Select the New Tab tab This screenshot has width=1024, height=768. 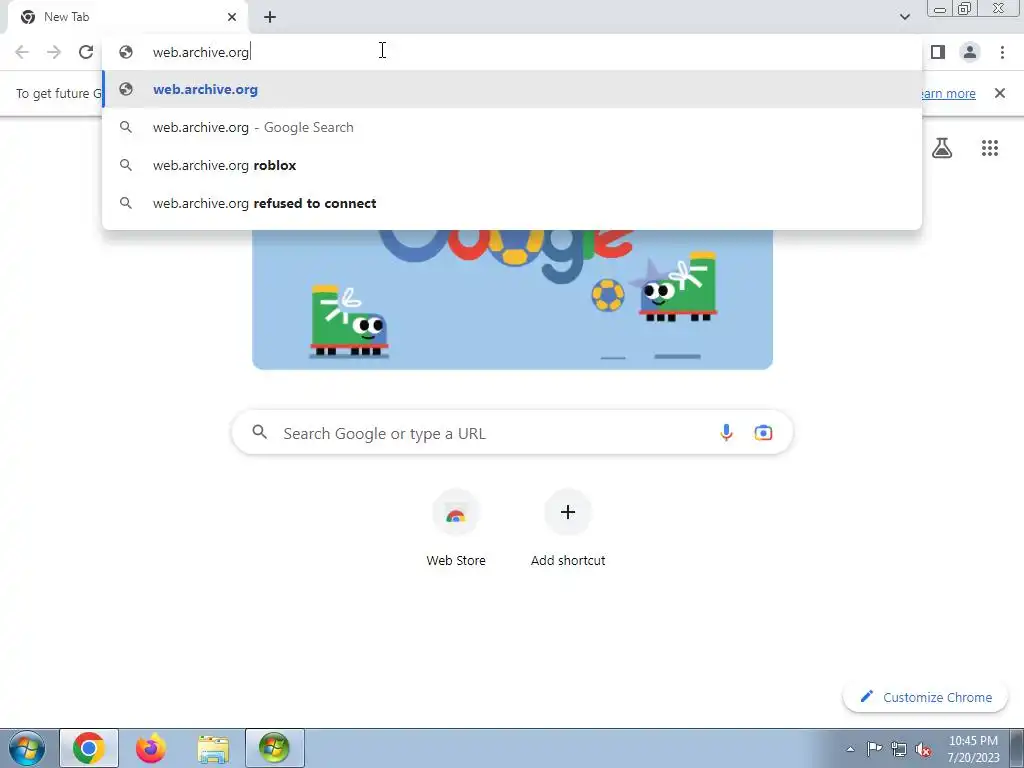click(x=127, y=17)
